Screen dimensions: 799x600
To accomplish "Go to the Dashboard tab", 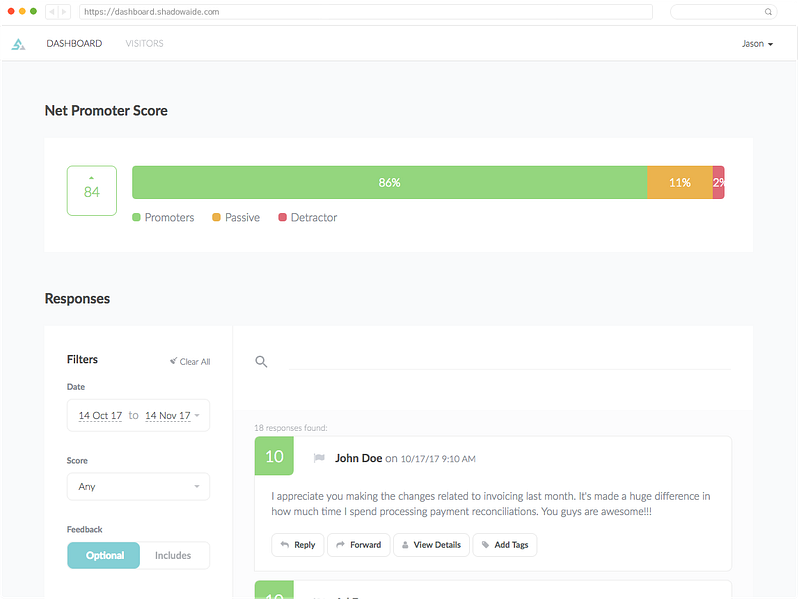I will (x=74, y=43).
